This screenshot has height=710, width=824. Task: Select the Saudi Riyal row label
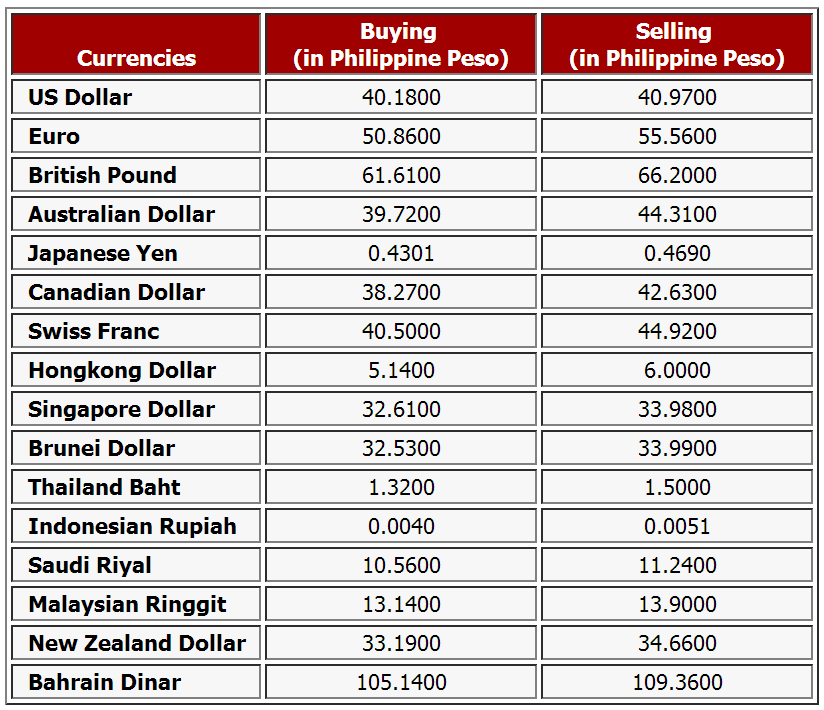90,565
